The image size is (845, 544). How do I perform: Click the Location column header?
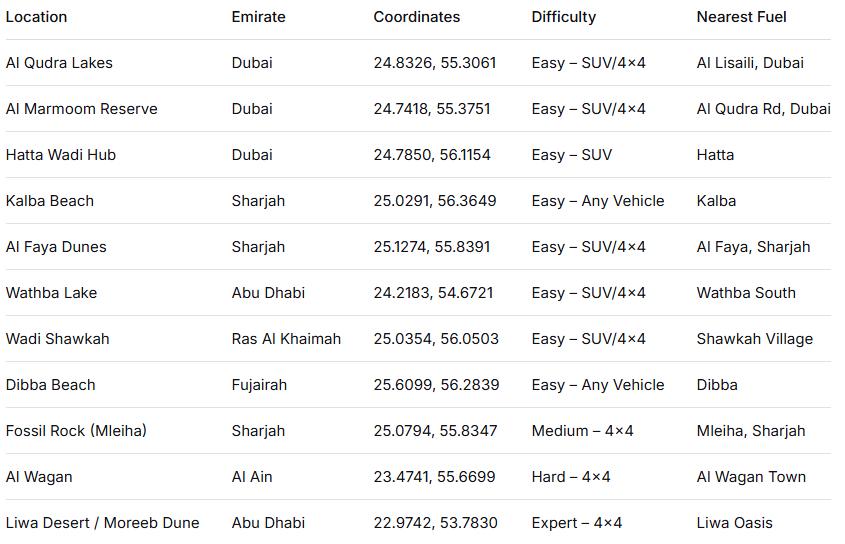36,17
